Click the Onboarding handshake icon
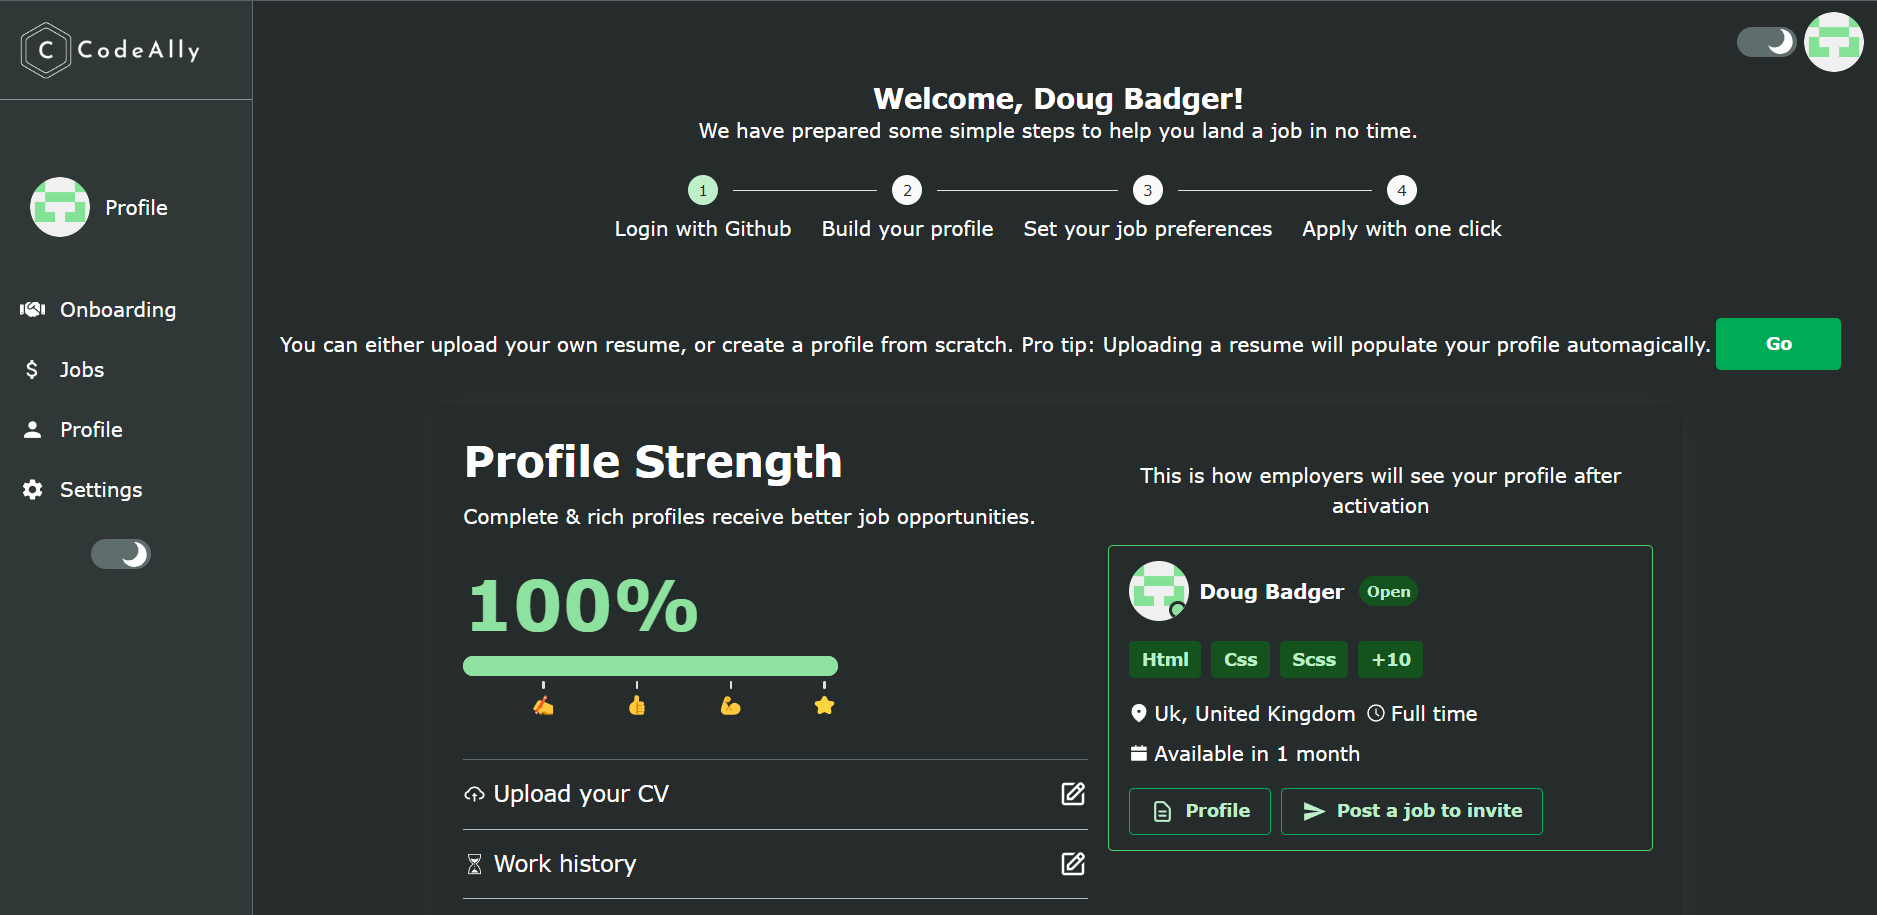Image resolution: width=1877 pixels, height=915 pixels. point(33,309)
